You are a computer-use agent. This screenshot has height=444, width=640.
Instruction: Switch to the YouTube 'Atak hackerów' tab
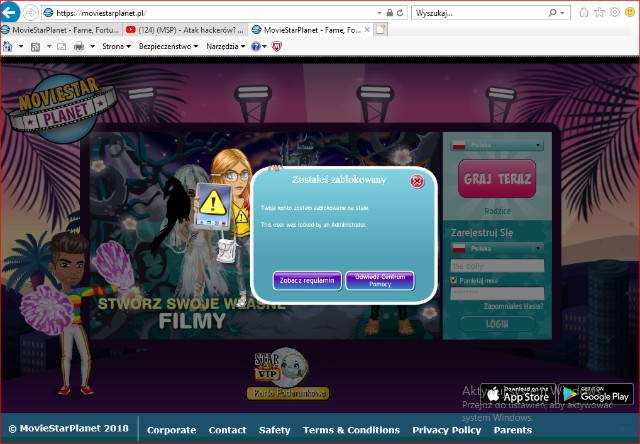point(190,30)
